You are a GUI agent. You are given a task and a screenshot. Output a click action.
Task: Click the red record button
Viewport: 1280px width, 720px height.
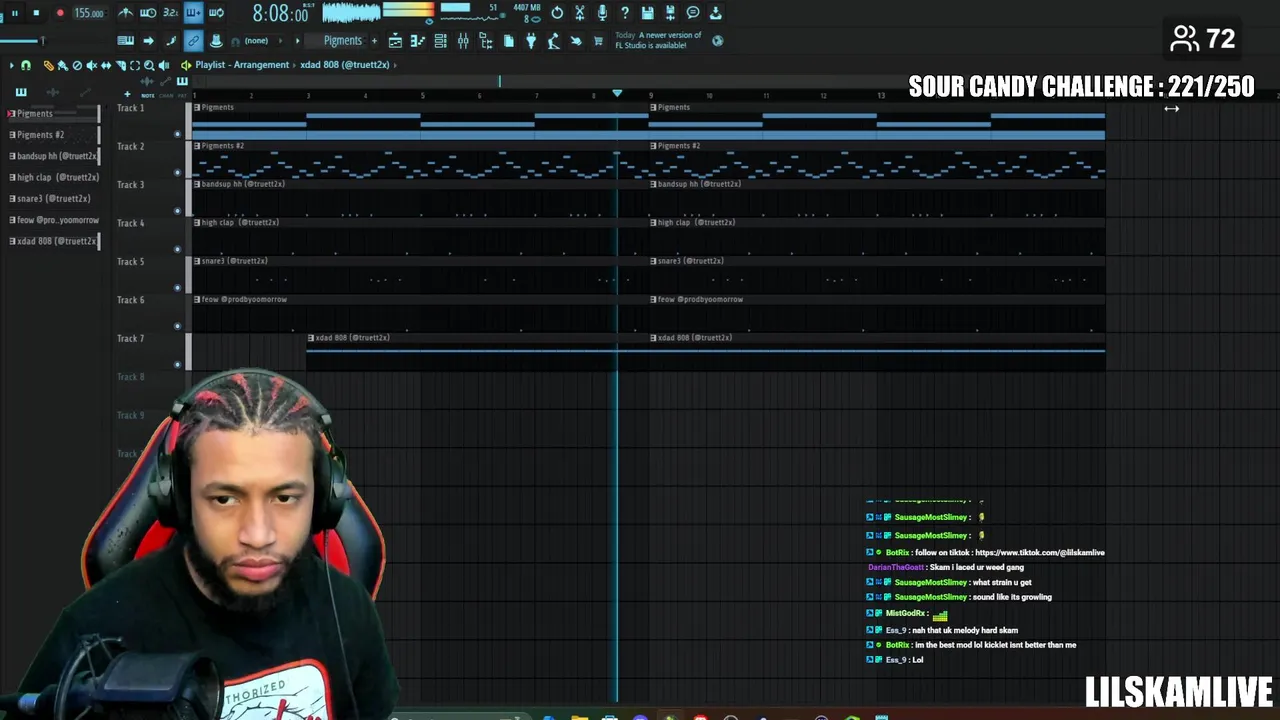click(60, 13)
